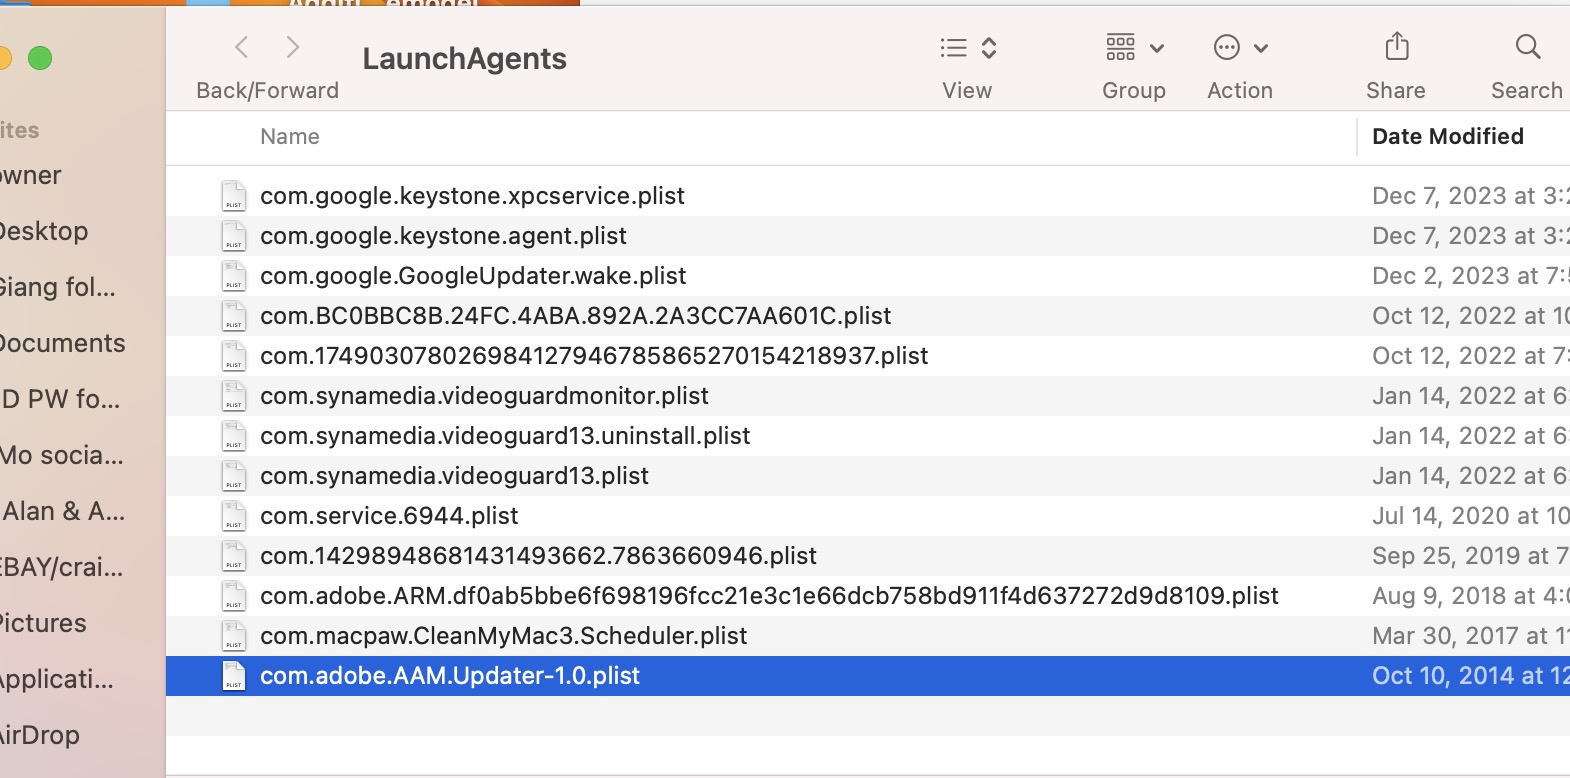
Task: Click plist icon for com.142989486... file
Action: click(234, 556)
